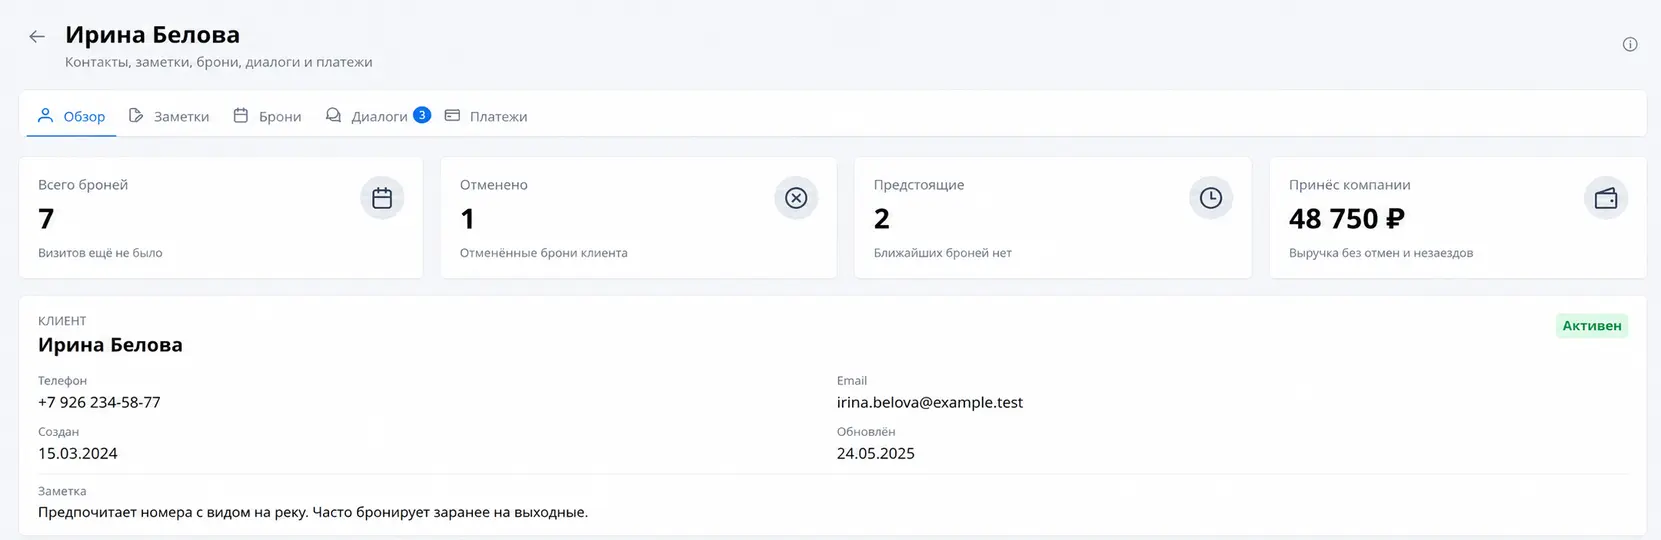The image size is (1661, 540).
Task: Click the Отменено label
Action: (x=494, y=185)
